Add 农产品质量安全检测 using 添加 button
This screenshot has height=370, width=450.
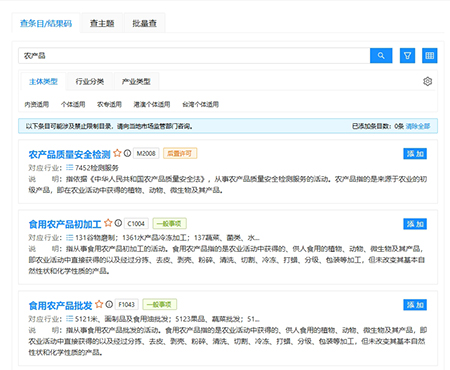pyautogui.click(x=415, y=154)
